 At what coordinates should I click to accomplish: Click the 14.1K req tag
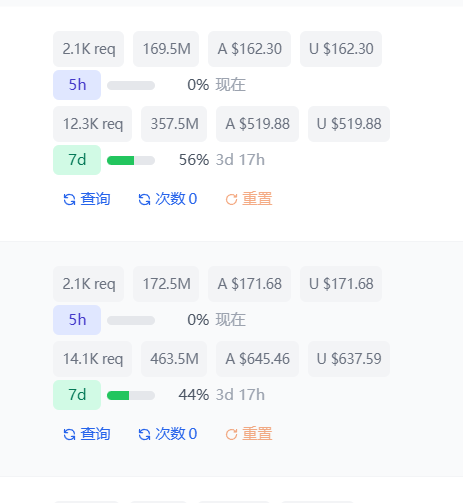click(x=93, y=359)
